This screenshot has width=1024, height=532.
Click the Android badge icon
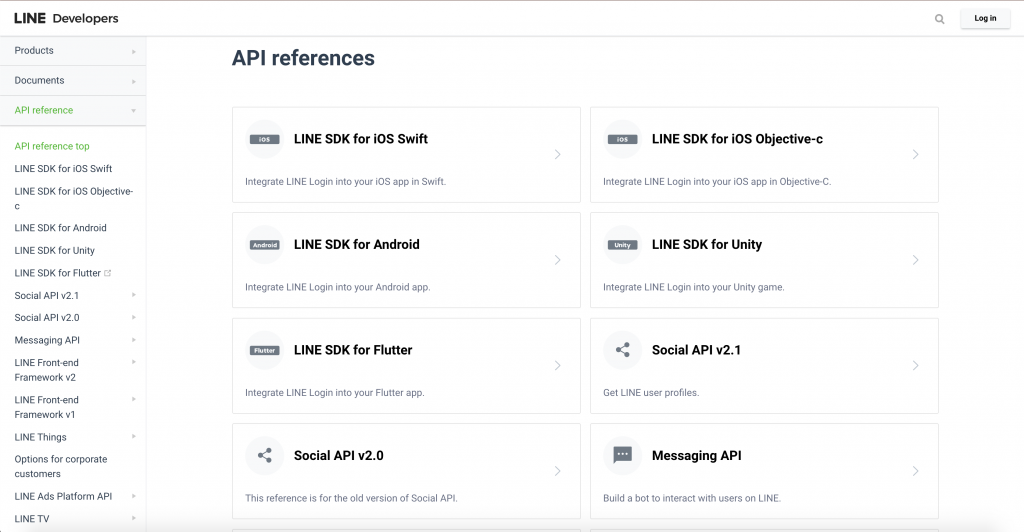click(264, 245)
